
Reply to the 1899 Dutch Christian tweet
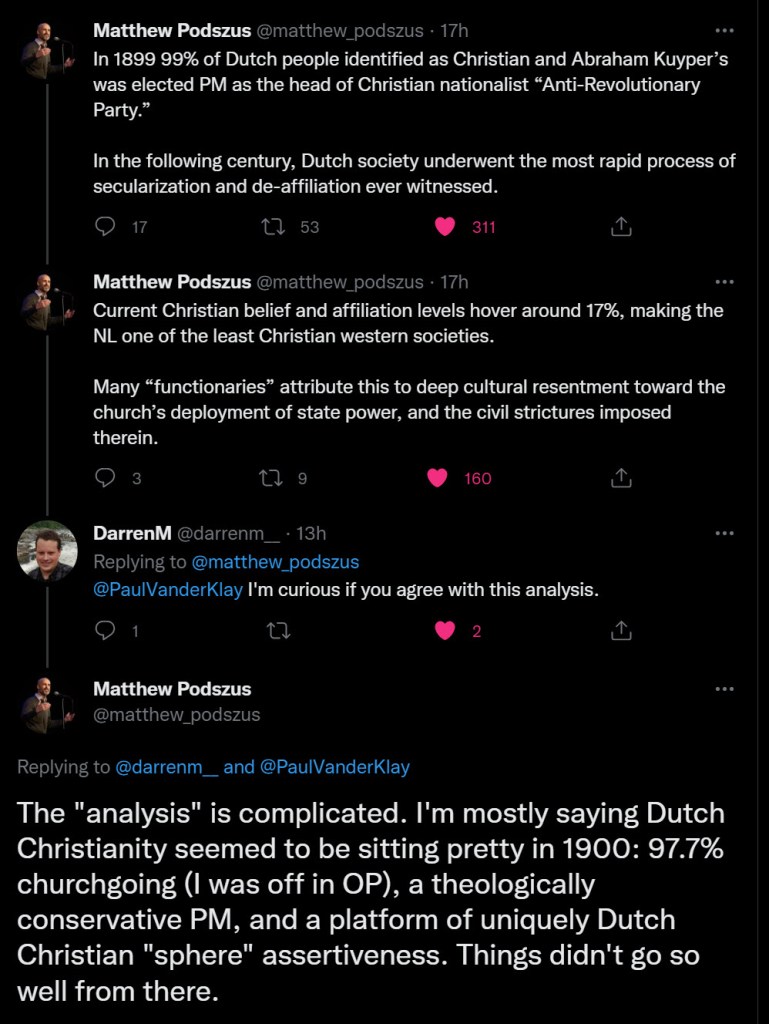pos(106,227)
